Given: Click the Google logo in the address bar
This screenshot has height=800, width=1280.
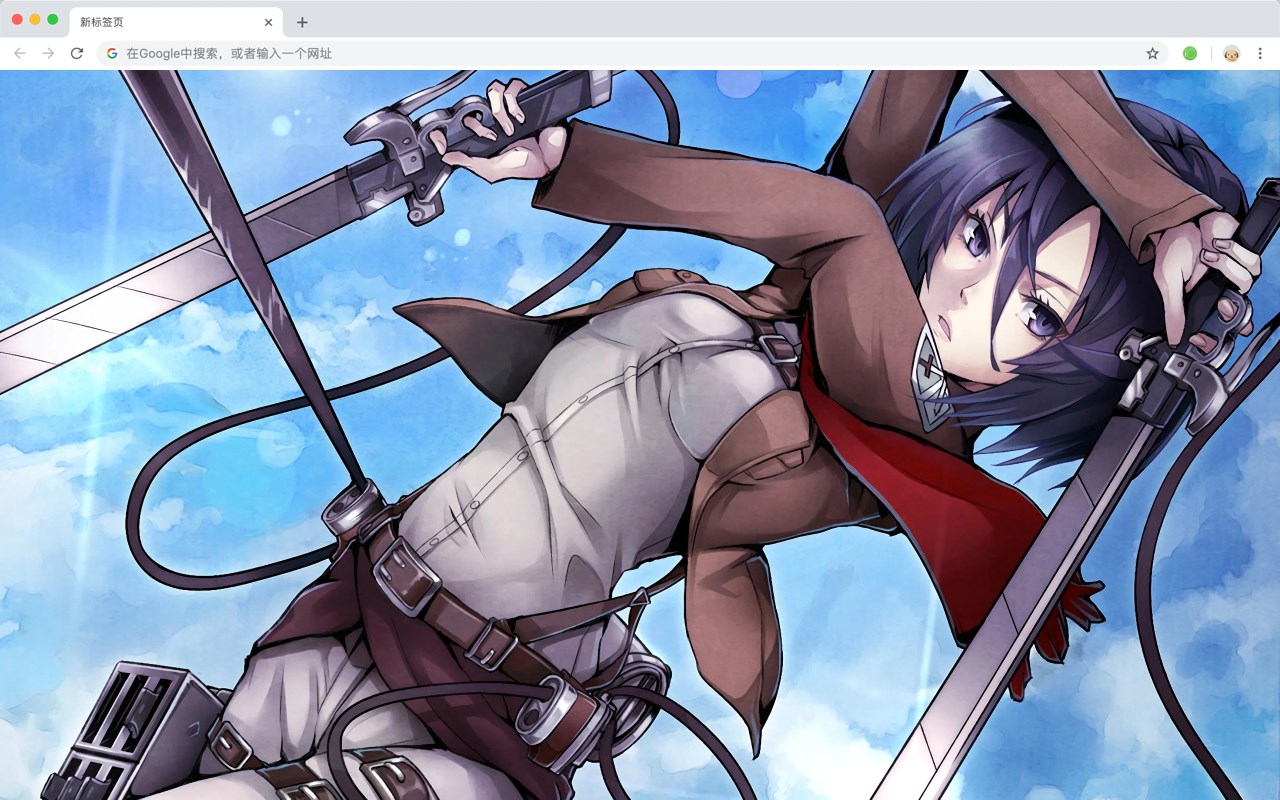Looking at the screenshot, I should point(112,53).
